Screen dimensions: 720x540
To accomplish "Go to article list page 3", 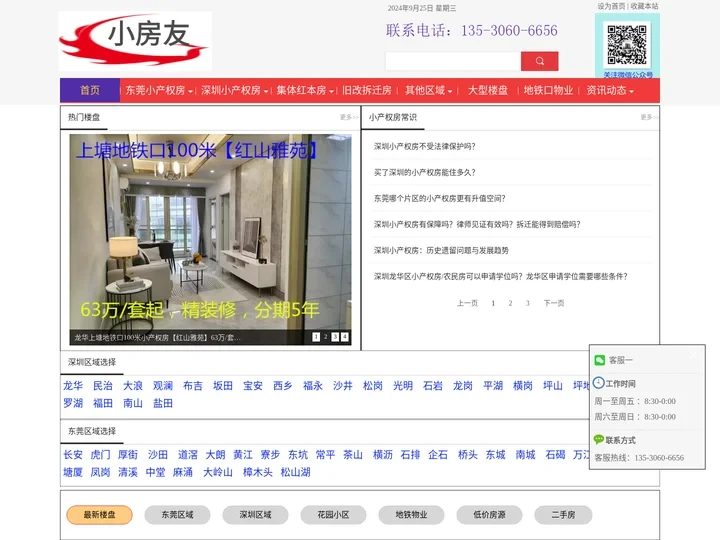I will (528, 303).
